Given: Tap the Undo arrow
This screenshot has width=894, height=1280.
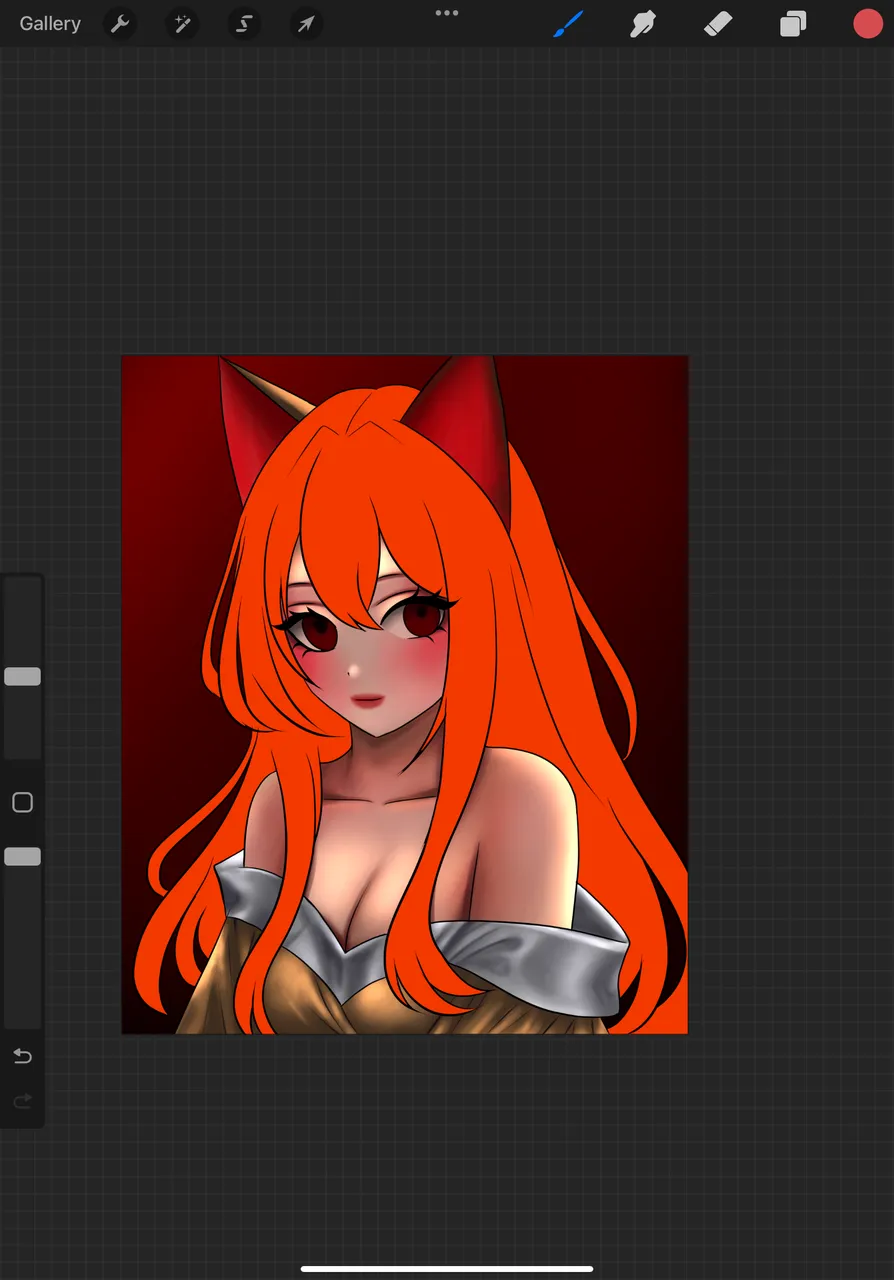Looking at the screenshot, I should coord(22,1056).
